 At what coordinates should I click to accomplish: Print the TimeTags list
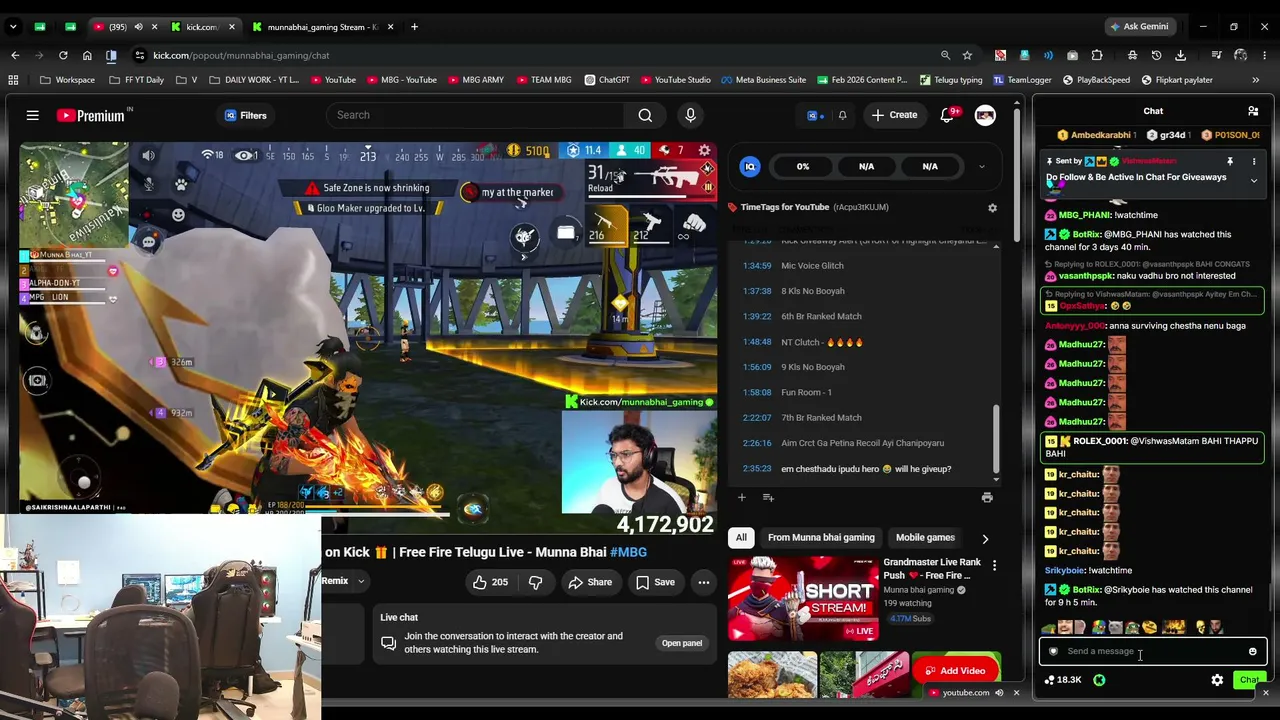987,497
